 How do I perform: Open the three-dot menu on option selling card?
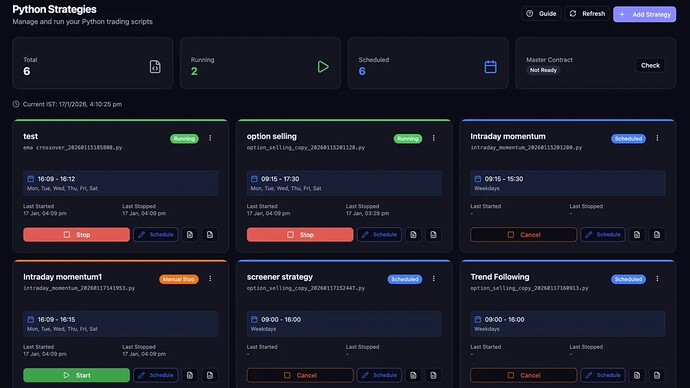(x=433, y=138)
